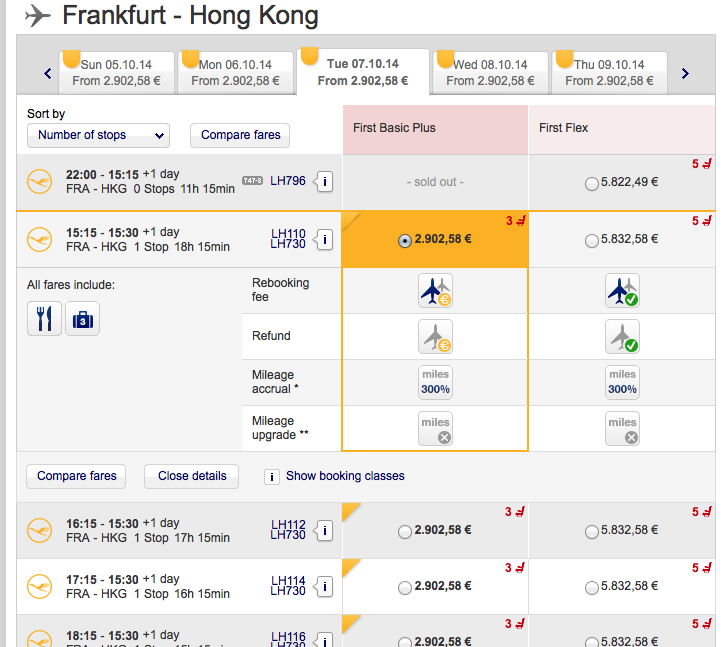Click Lufthansa logo on the 16:15 flight
725x647 pixels.
[x=39, y=530]
